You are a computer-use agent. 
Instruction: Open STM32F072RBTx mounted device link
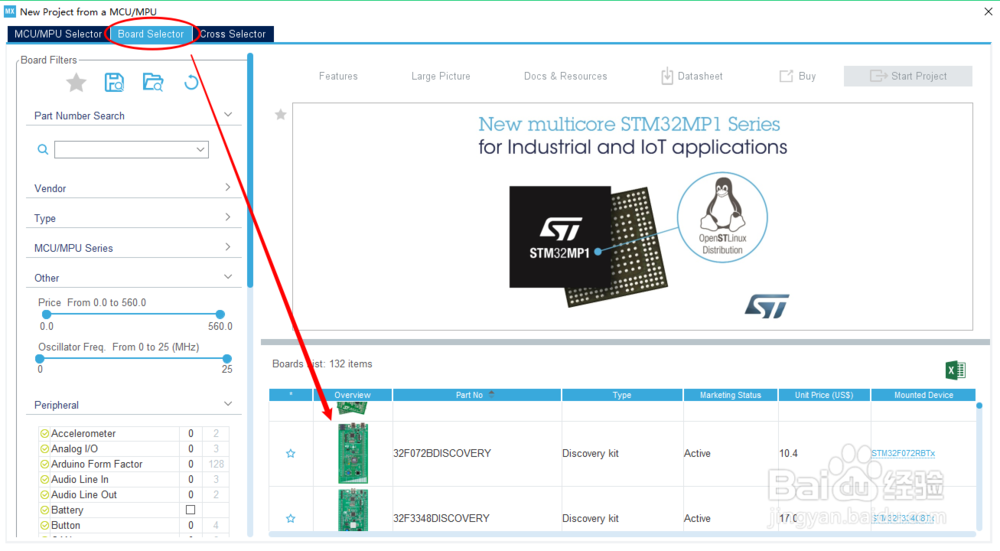tap(903, 453)
